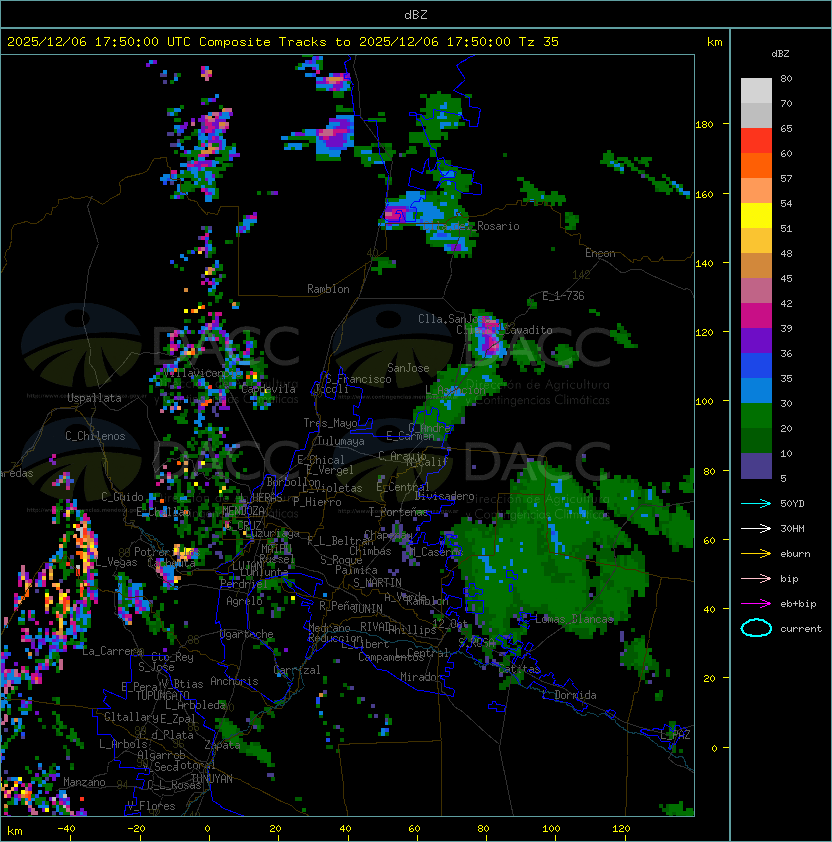Select the magenta 39-42 dBZ color swatch

pyautogui.click(x=756, y=316)
